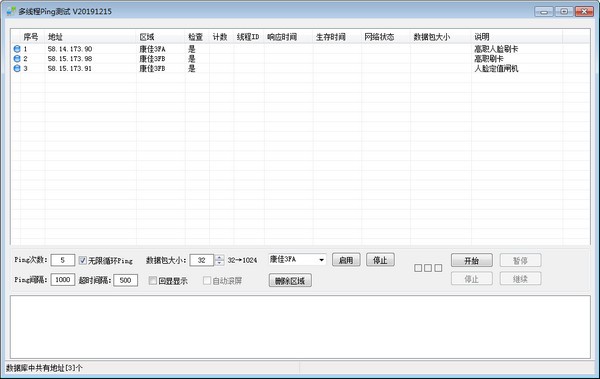
Task: Tick the 自动滚屏 checkbox
Action: click(207, 281)
